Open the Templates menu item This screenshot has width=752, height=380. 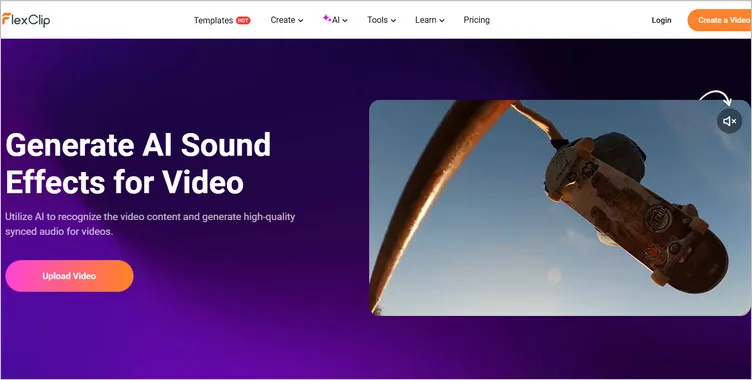pyautogui.click(x=213, y=20)
